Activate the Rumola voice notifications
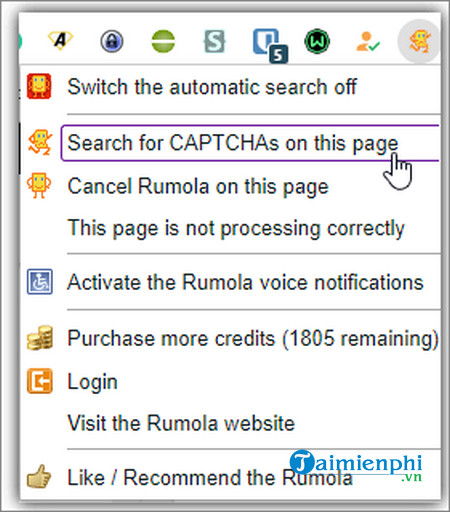Screen dimensions: 450x512 tap(245, 282)
